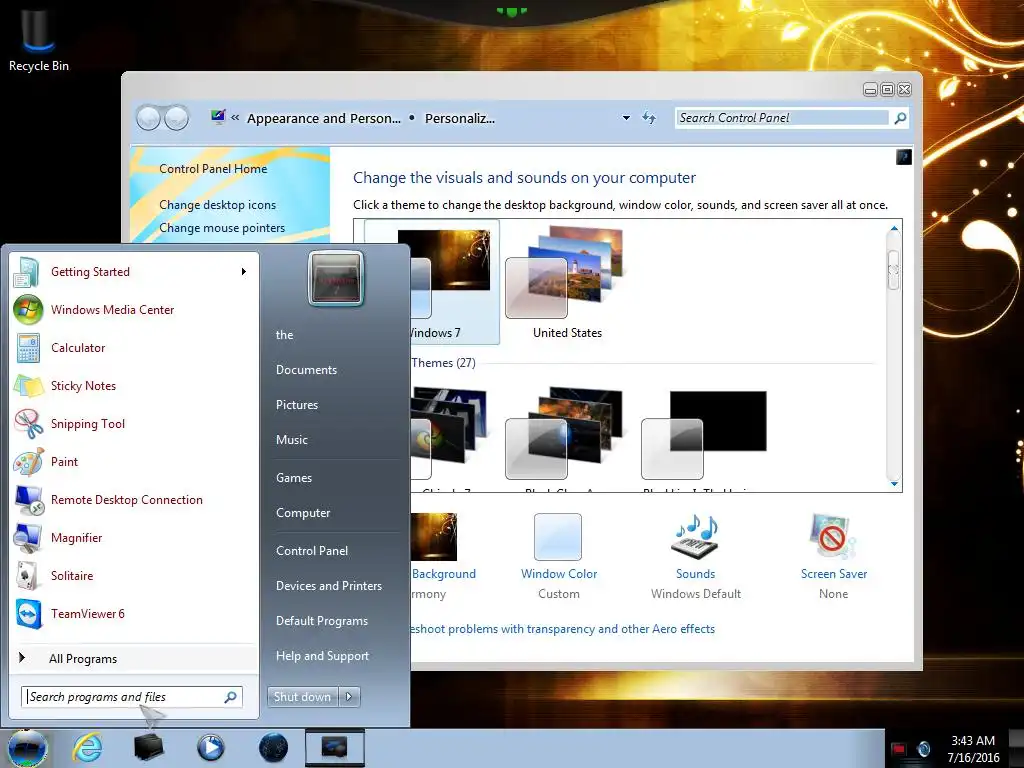Click the taskbar clock showing 3:43 AM

click(x=973, y=741)
